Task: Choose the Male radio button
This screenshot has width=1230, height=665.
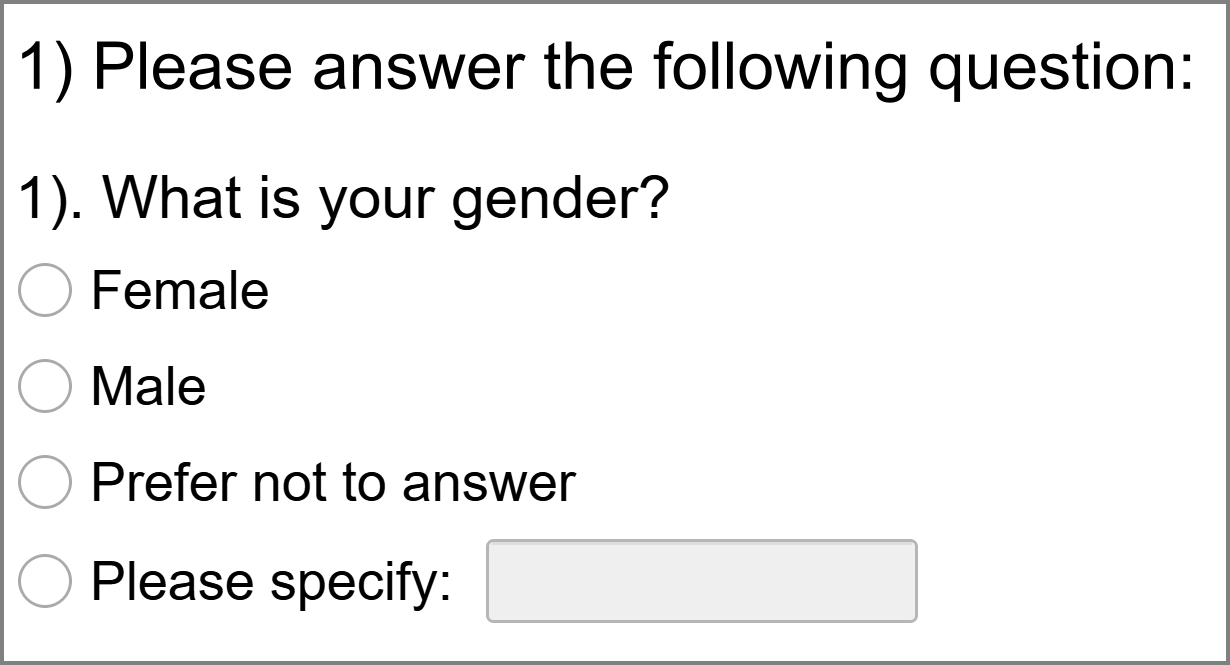Action: [45, 387]
